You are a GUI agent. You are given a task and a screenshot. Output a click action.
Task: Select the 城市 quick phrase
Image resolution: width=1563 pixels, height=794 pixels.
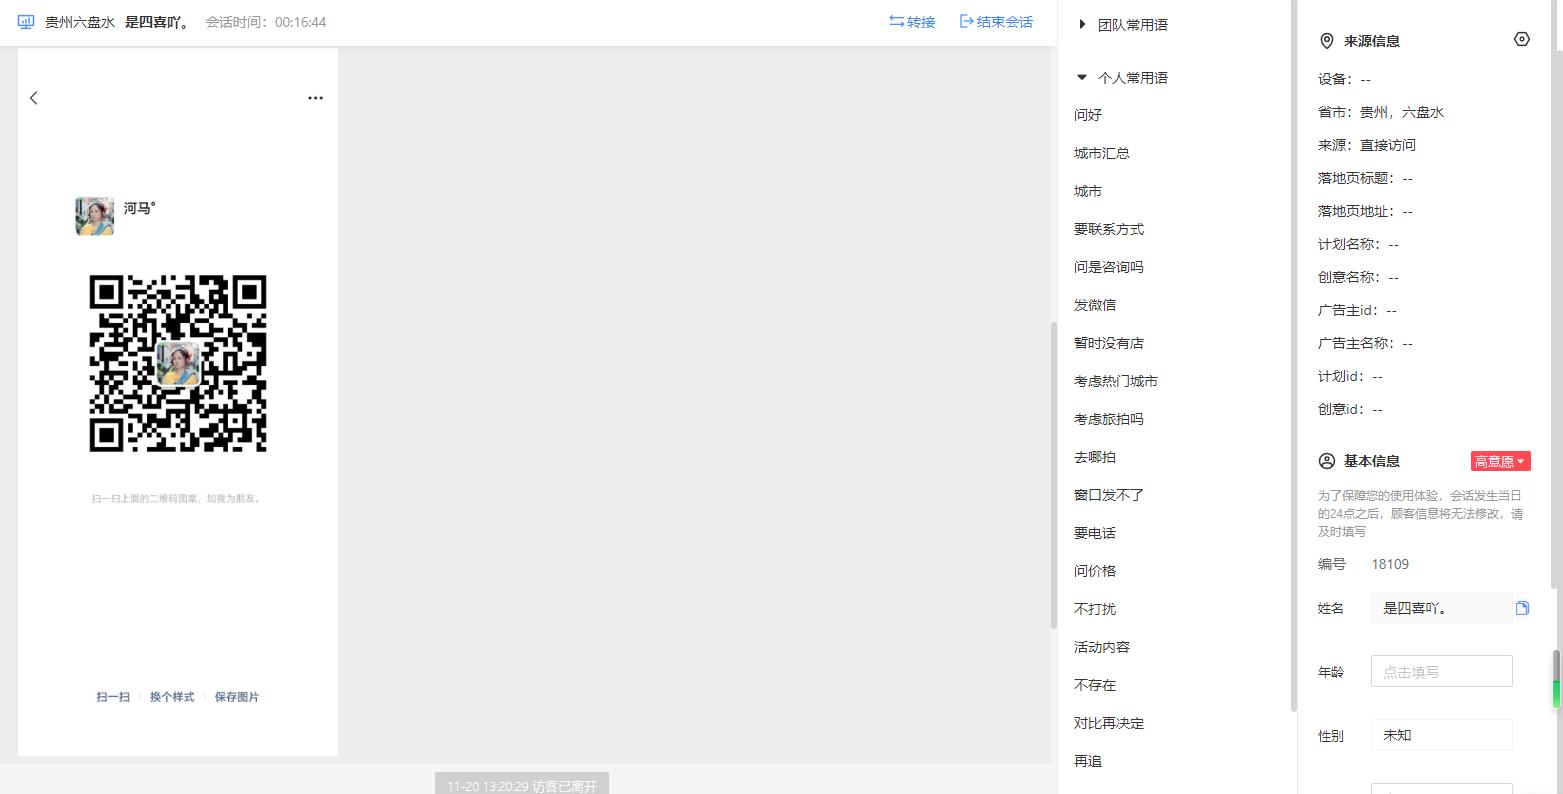pos(1088,191)
